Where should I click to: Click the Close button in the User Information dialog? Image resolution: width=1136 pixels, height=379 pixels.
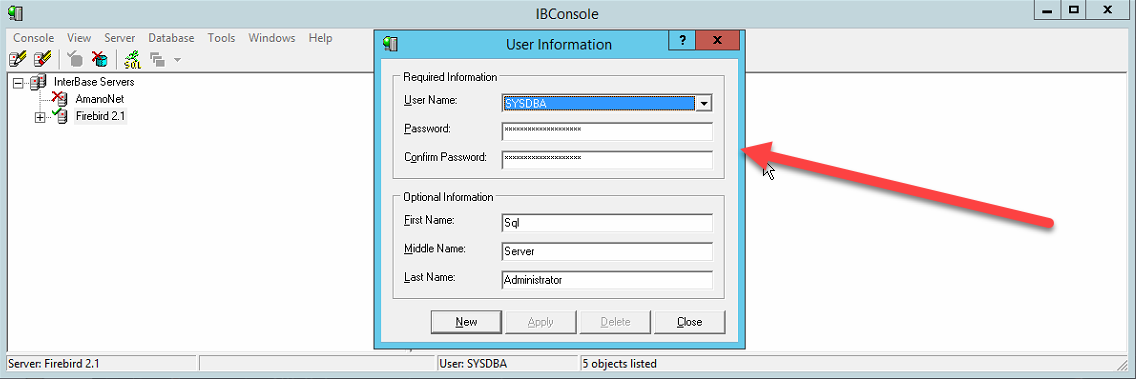click(x=689, y=322)
